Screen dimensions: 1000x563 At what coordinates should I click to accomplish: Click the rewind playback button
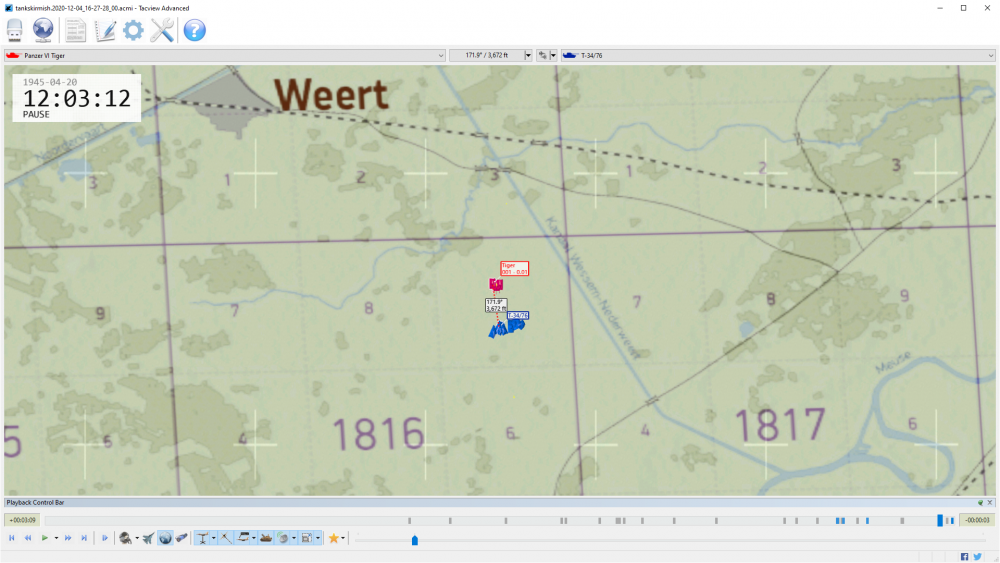pyautogui.click(x=28, y=538)
